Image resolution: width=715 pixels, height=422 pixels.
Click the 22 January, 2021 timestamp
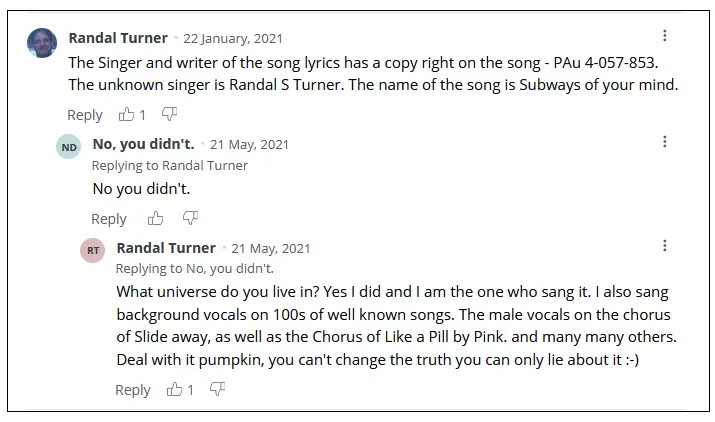[x=233, y=38]
